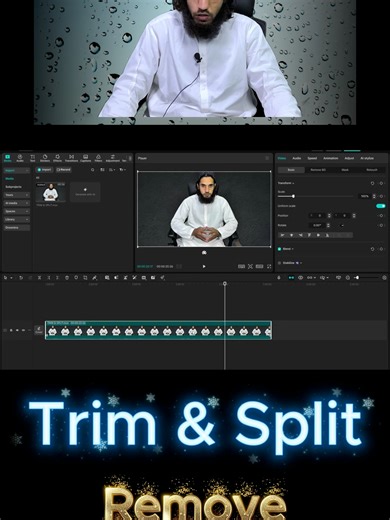Click the Import button in media panel

[44, 170]
